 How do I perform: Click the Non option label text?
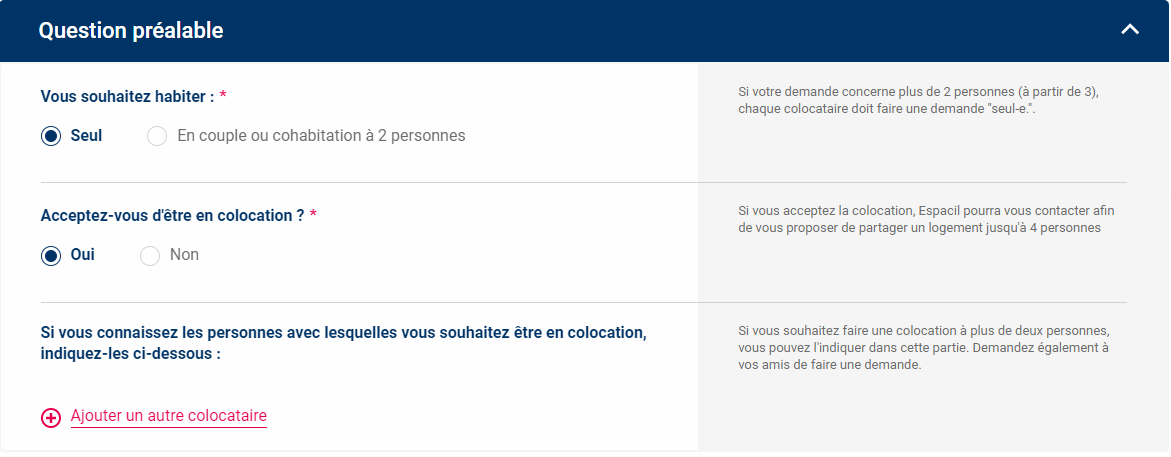tap(184, 255)
